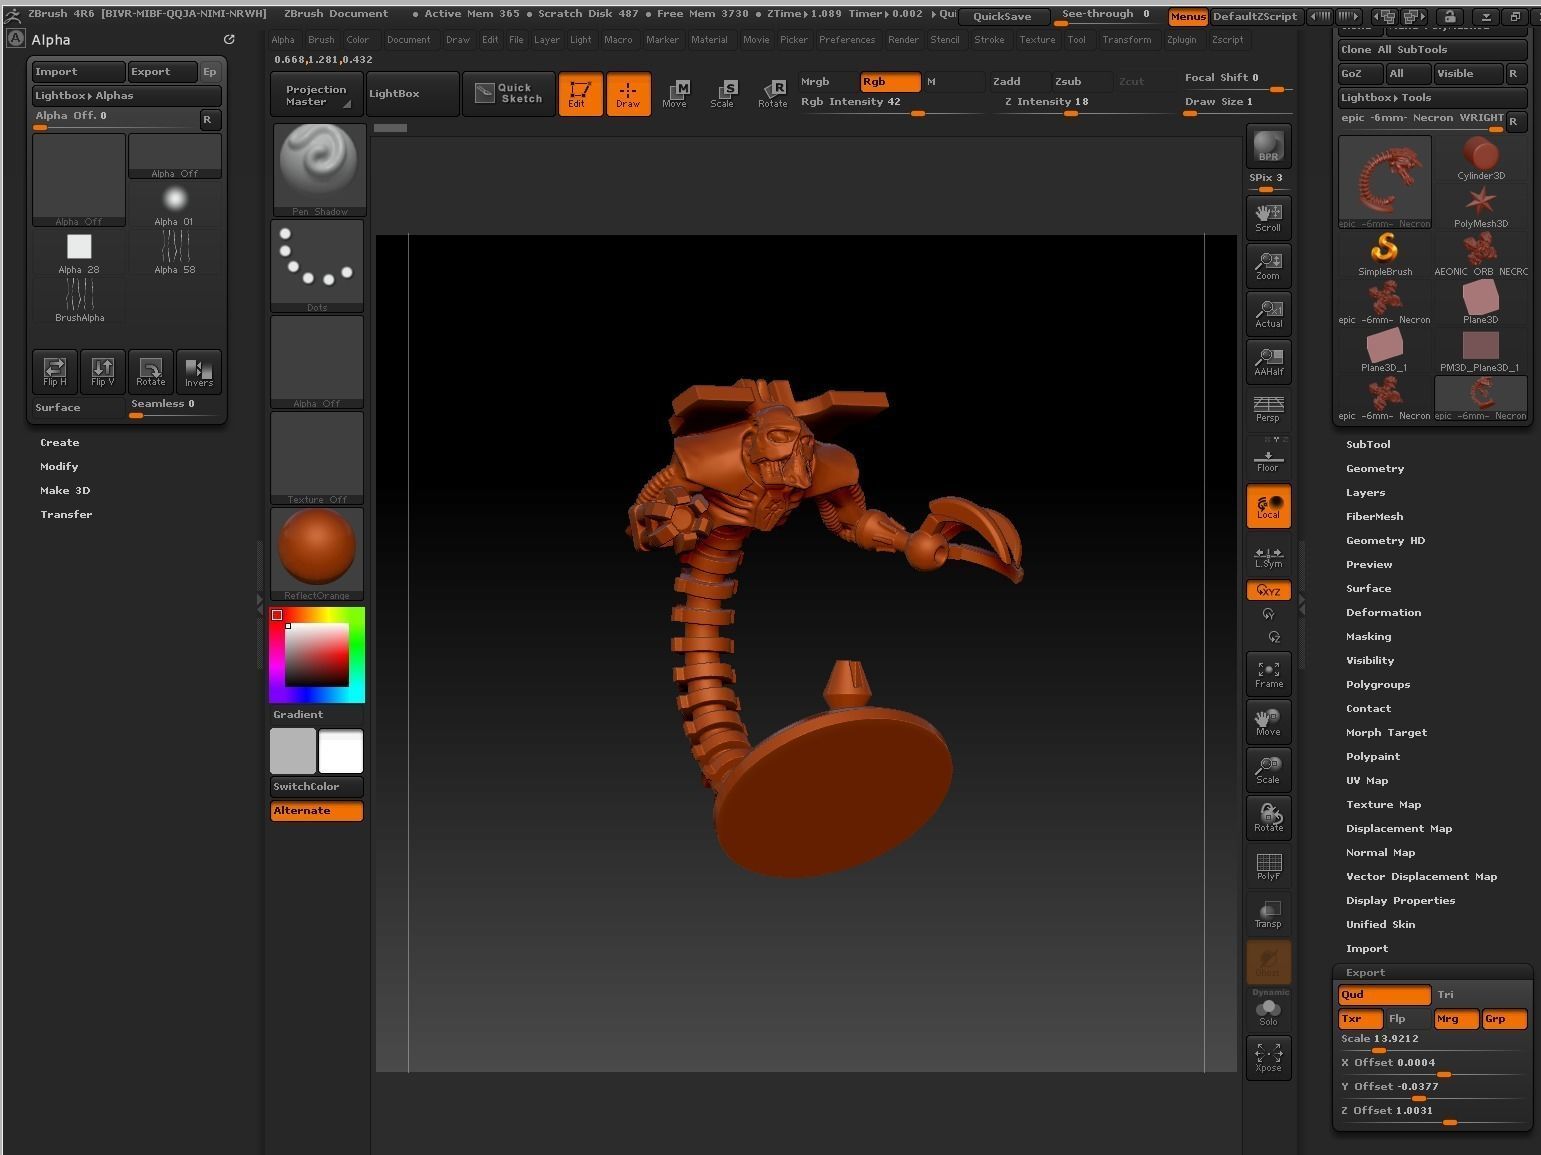Open the Brush menu

321,40
